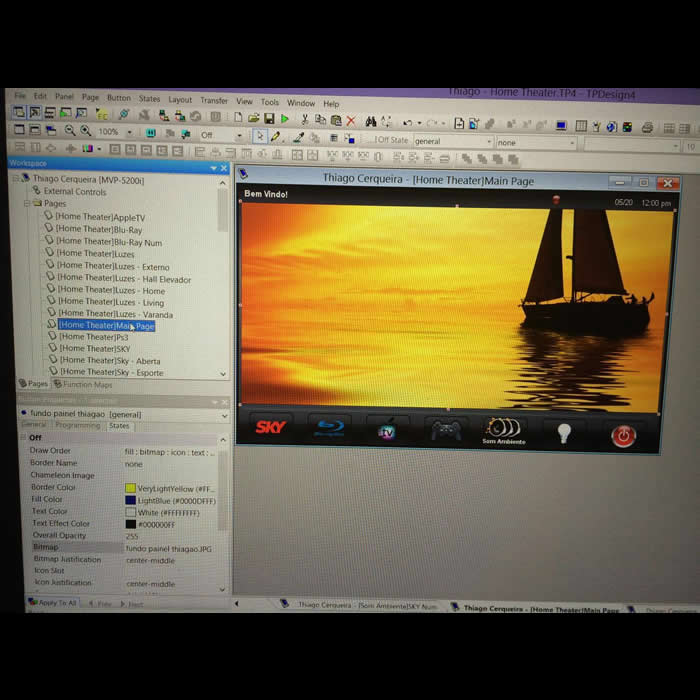Open the Layout menu
The width and height of the screenshot is (700, 700).
tap(180, 100)
